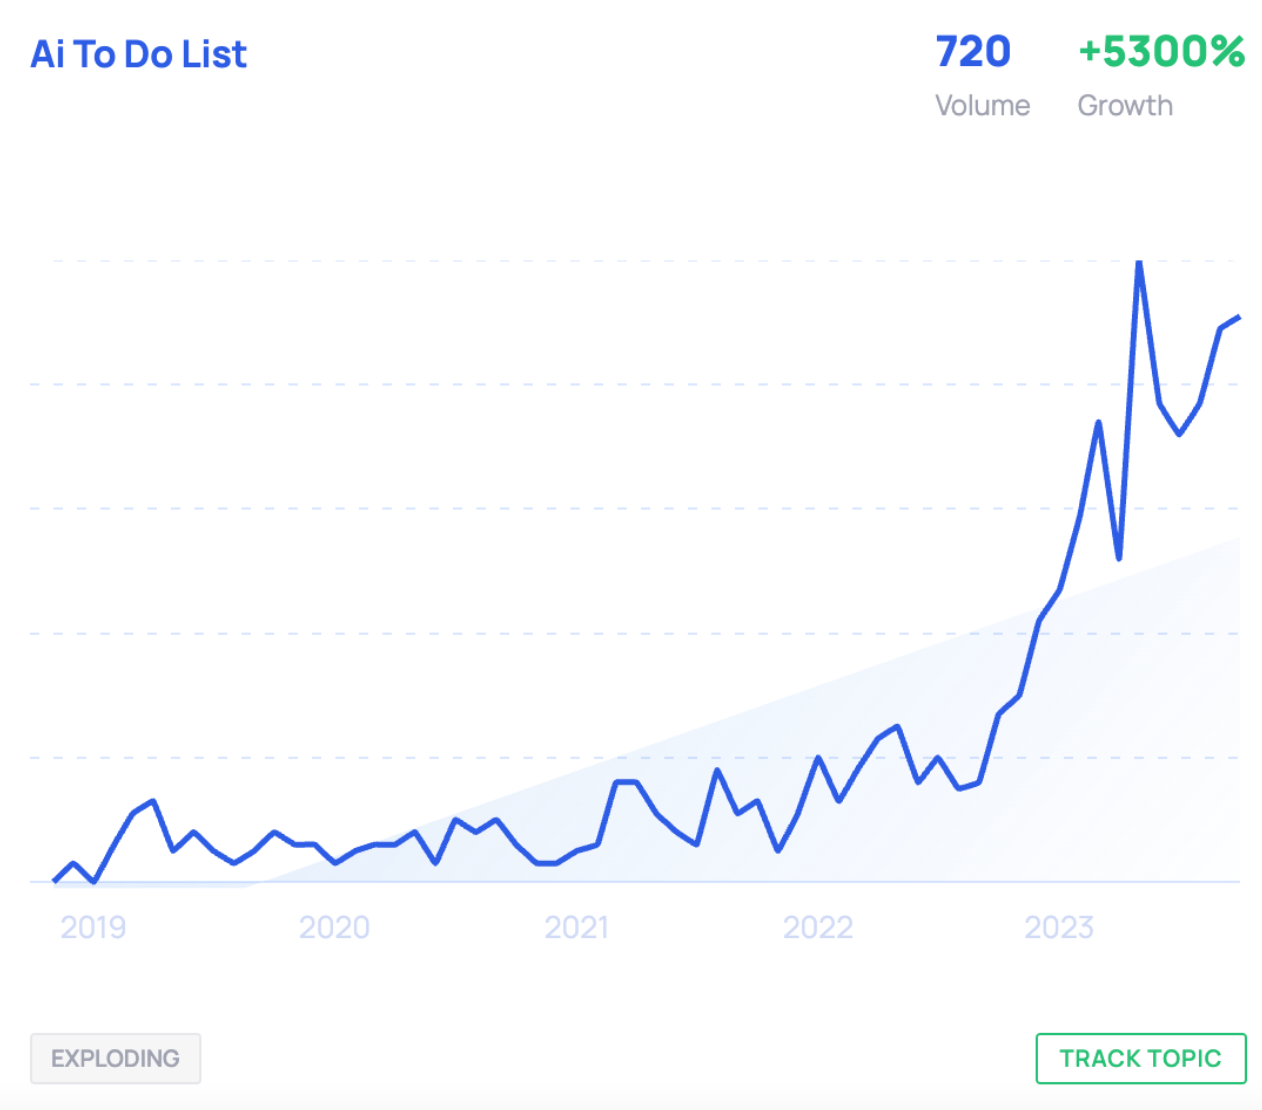Select the 2023 axis label
This screenshot has width=1262, height=1110.
coord(1059,927)
